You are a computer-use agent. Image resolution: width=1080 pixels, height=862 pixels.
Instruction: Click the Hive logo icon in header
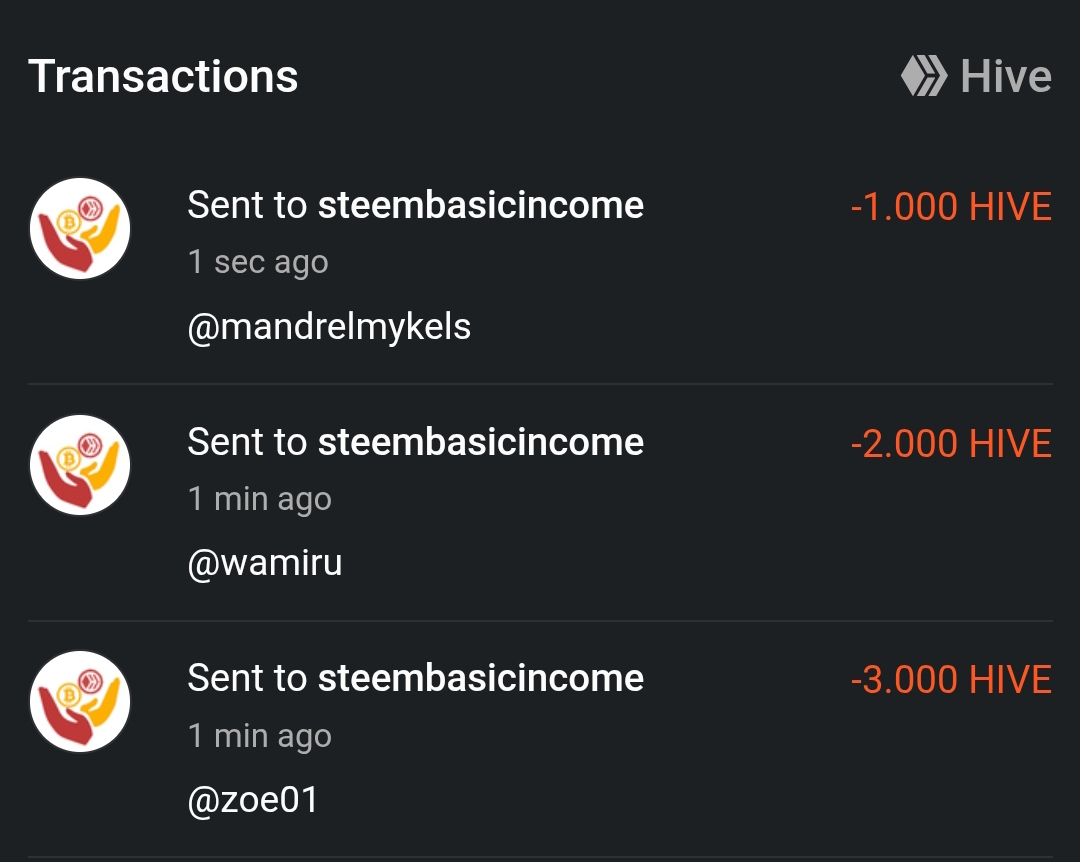click(923, 76)
